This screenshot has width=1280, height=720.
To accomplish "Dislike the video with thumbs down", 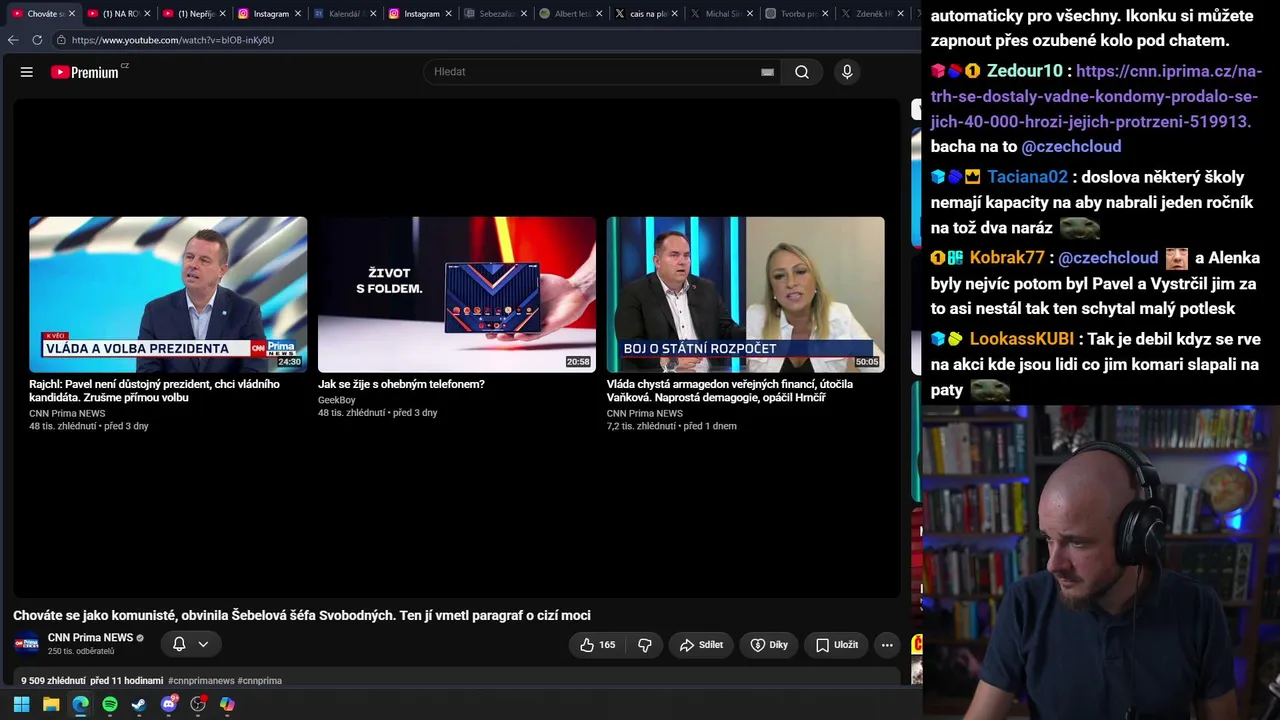I will (x=645, y=645).
